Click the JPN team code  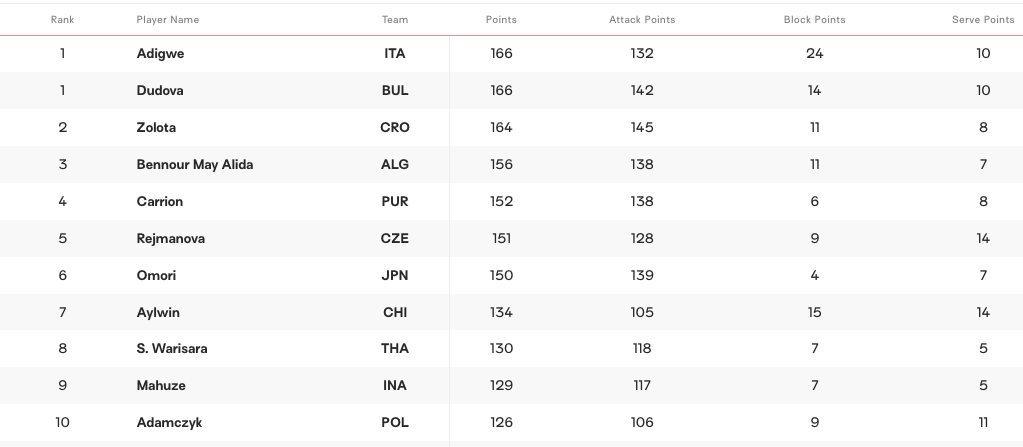pos(395,276)
